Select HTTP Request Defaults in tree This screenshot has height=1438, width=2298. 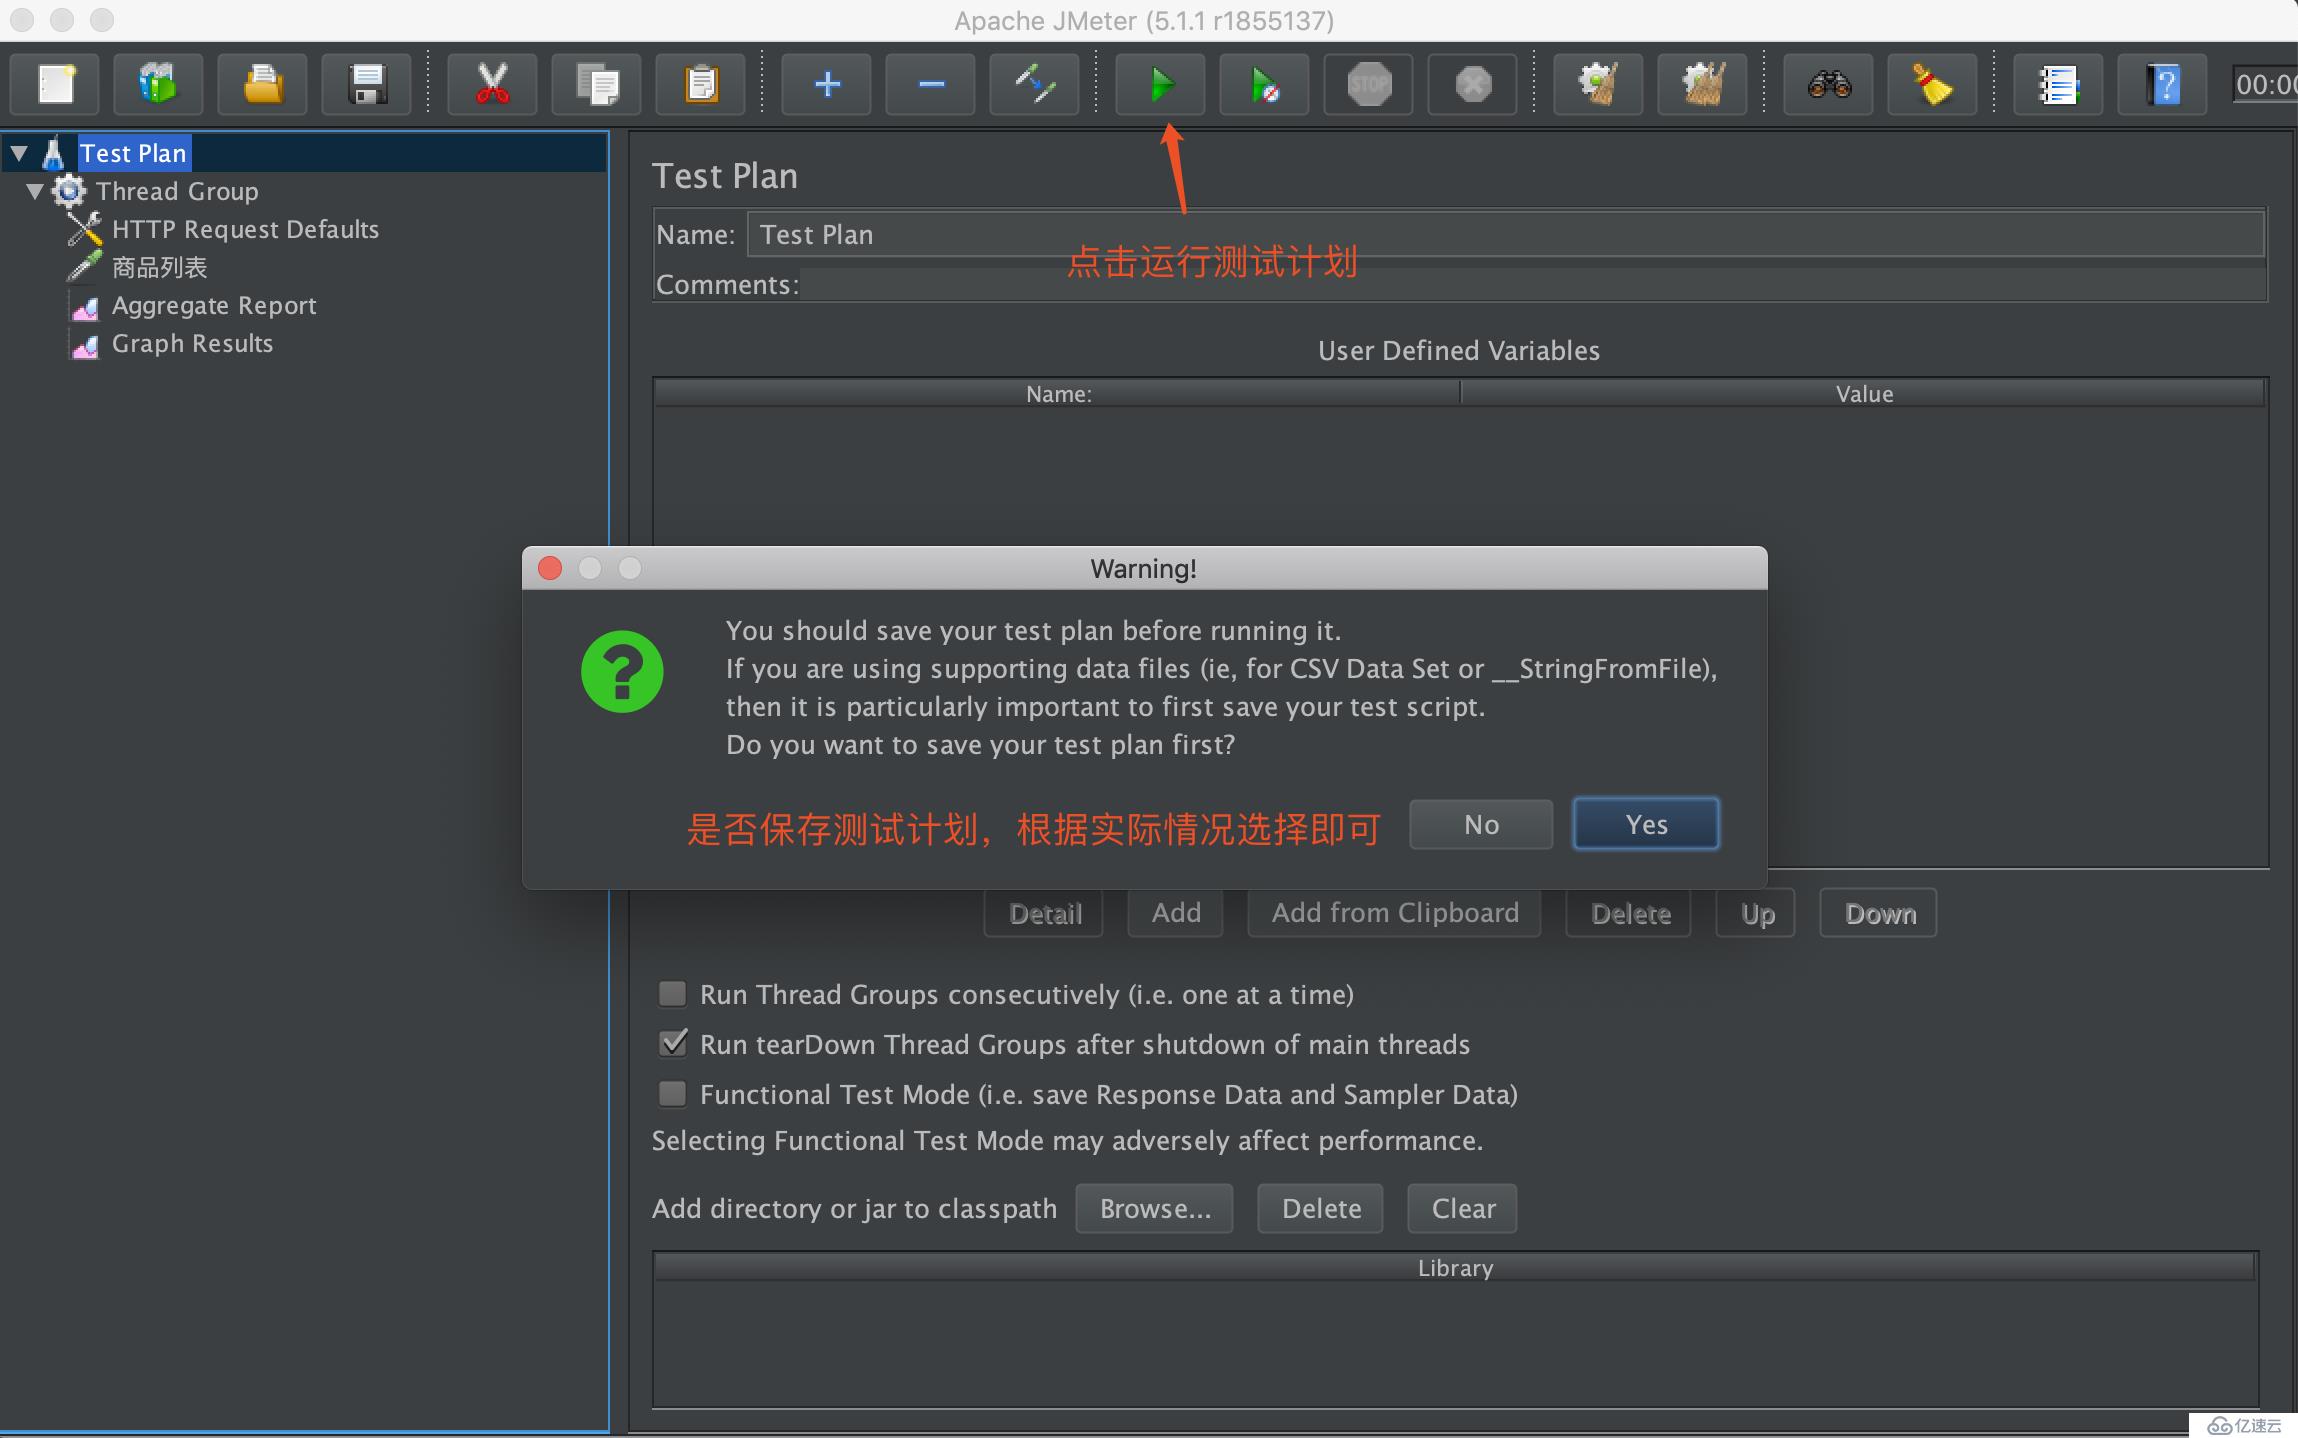(x=245, y=229)
